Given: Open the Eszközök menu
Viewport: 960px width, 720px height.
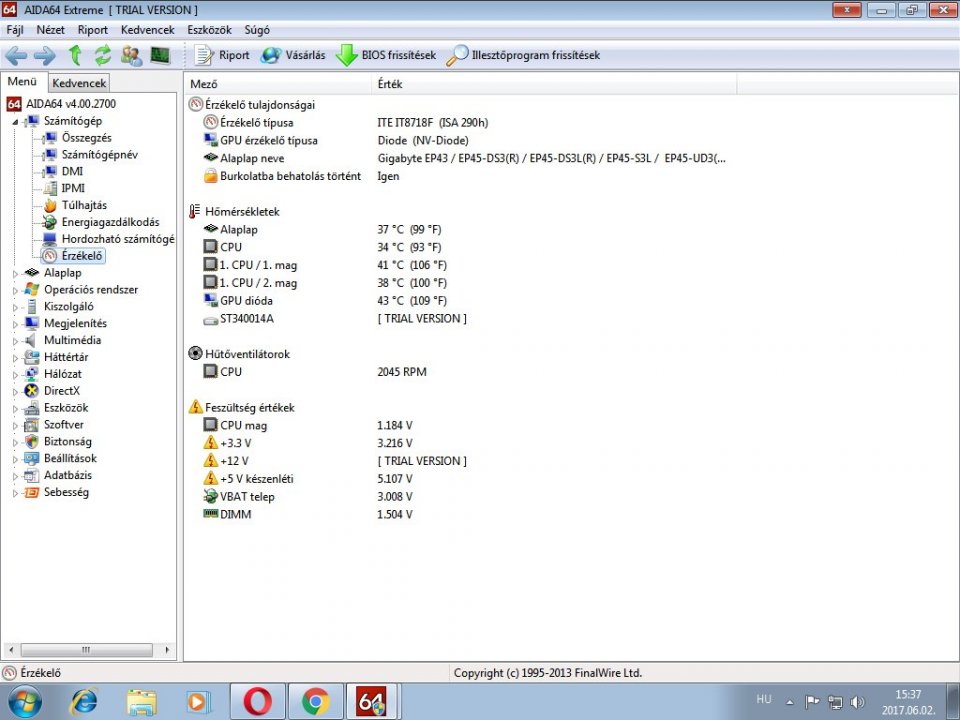Looking at the screenshot, I should point(209,29).
